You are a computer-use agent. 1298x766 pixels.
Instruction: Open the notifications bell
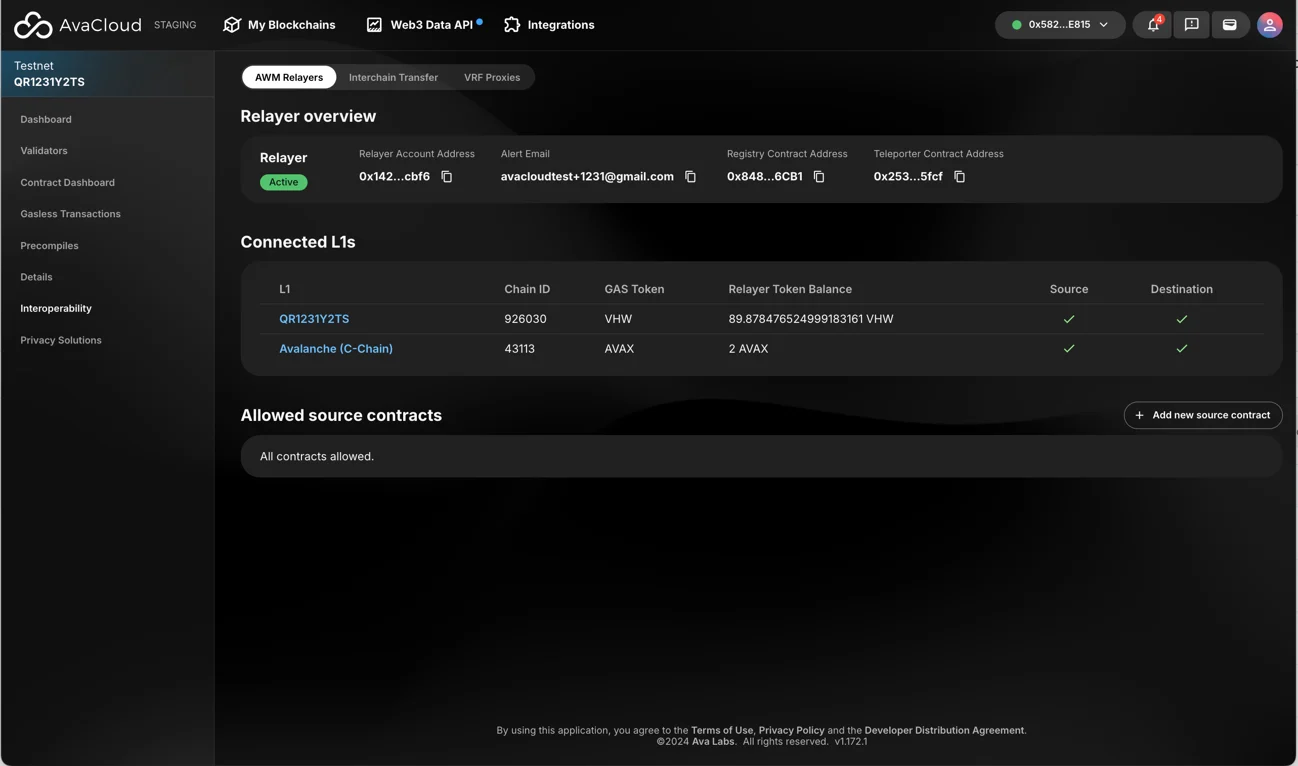point(1153,25)
